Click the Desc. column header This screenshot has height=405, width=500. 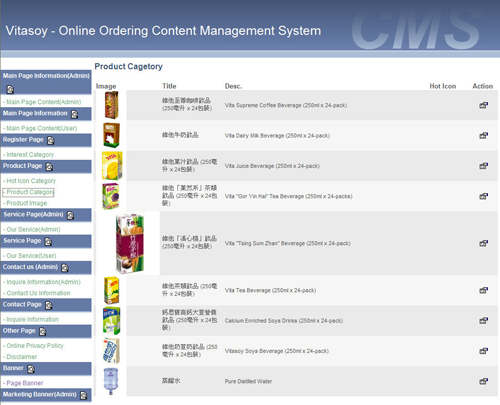233,86
